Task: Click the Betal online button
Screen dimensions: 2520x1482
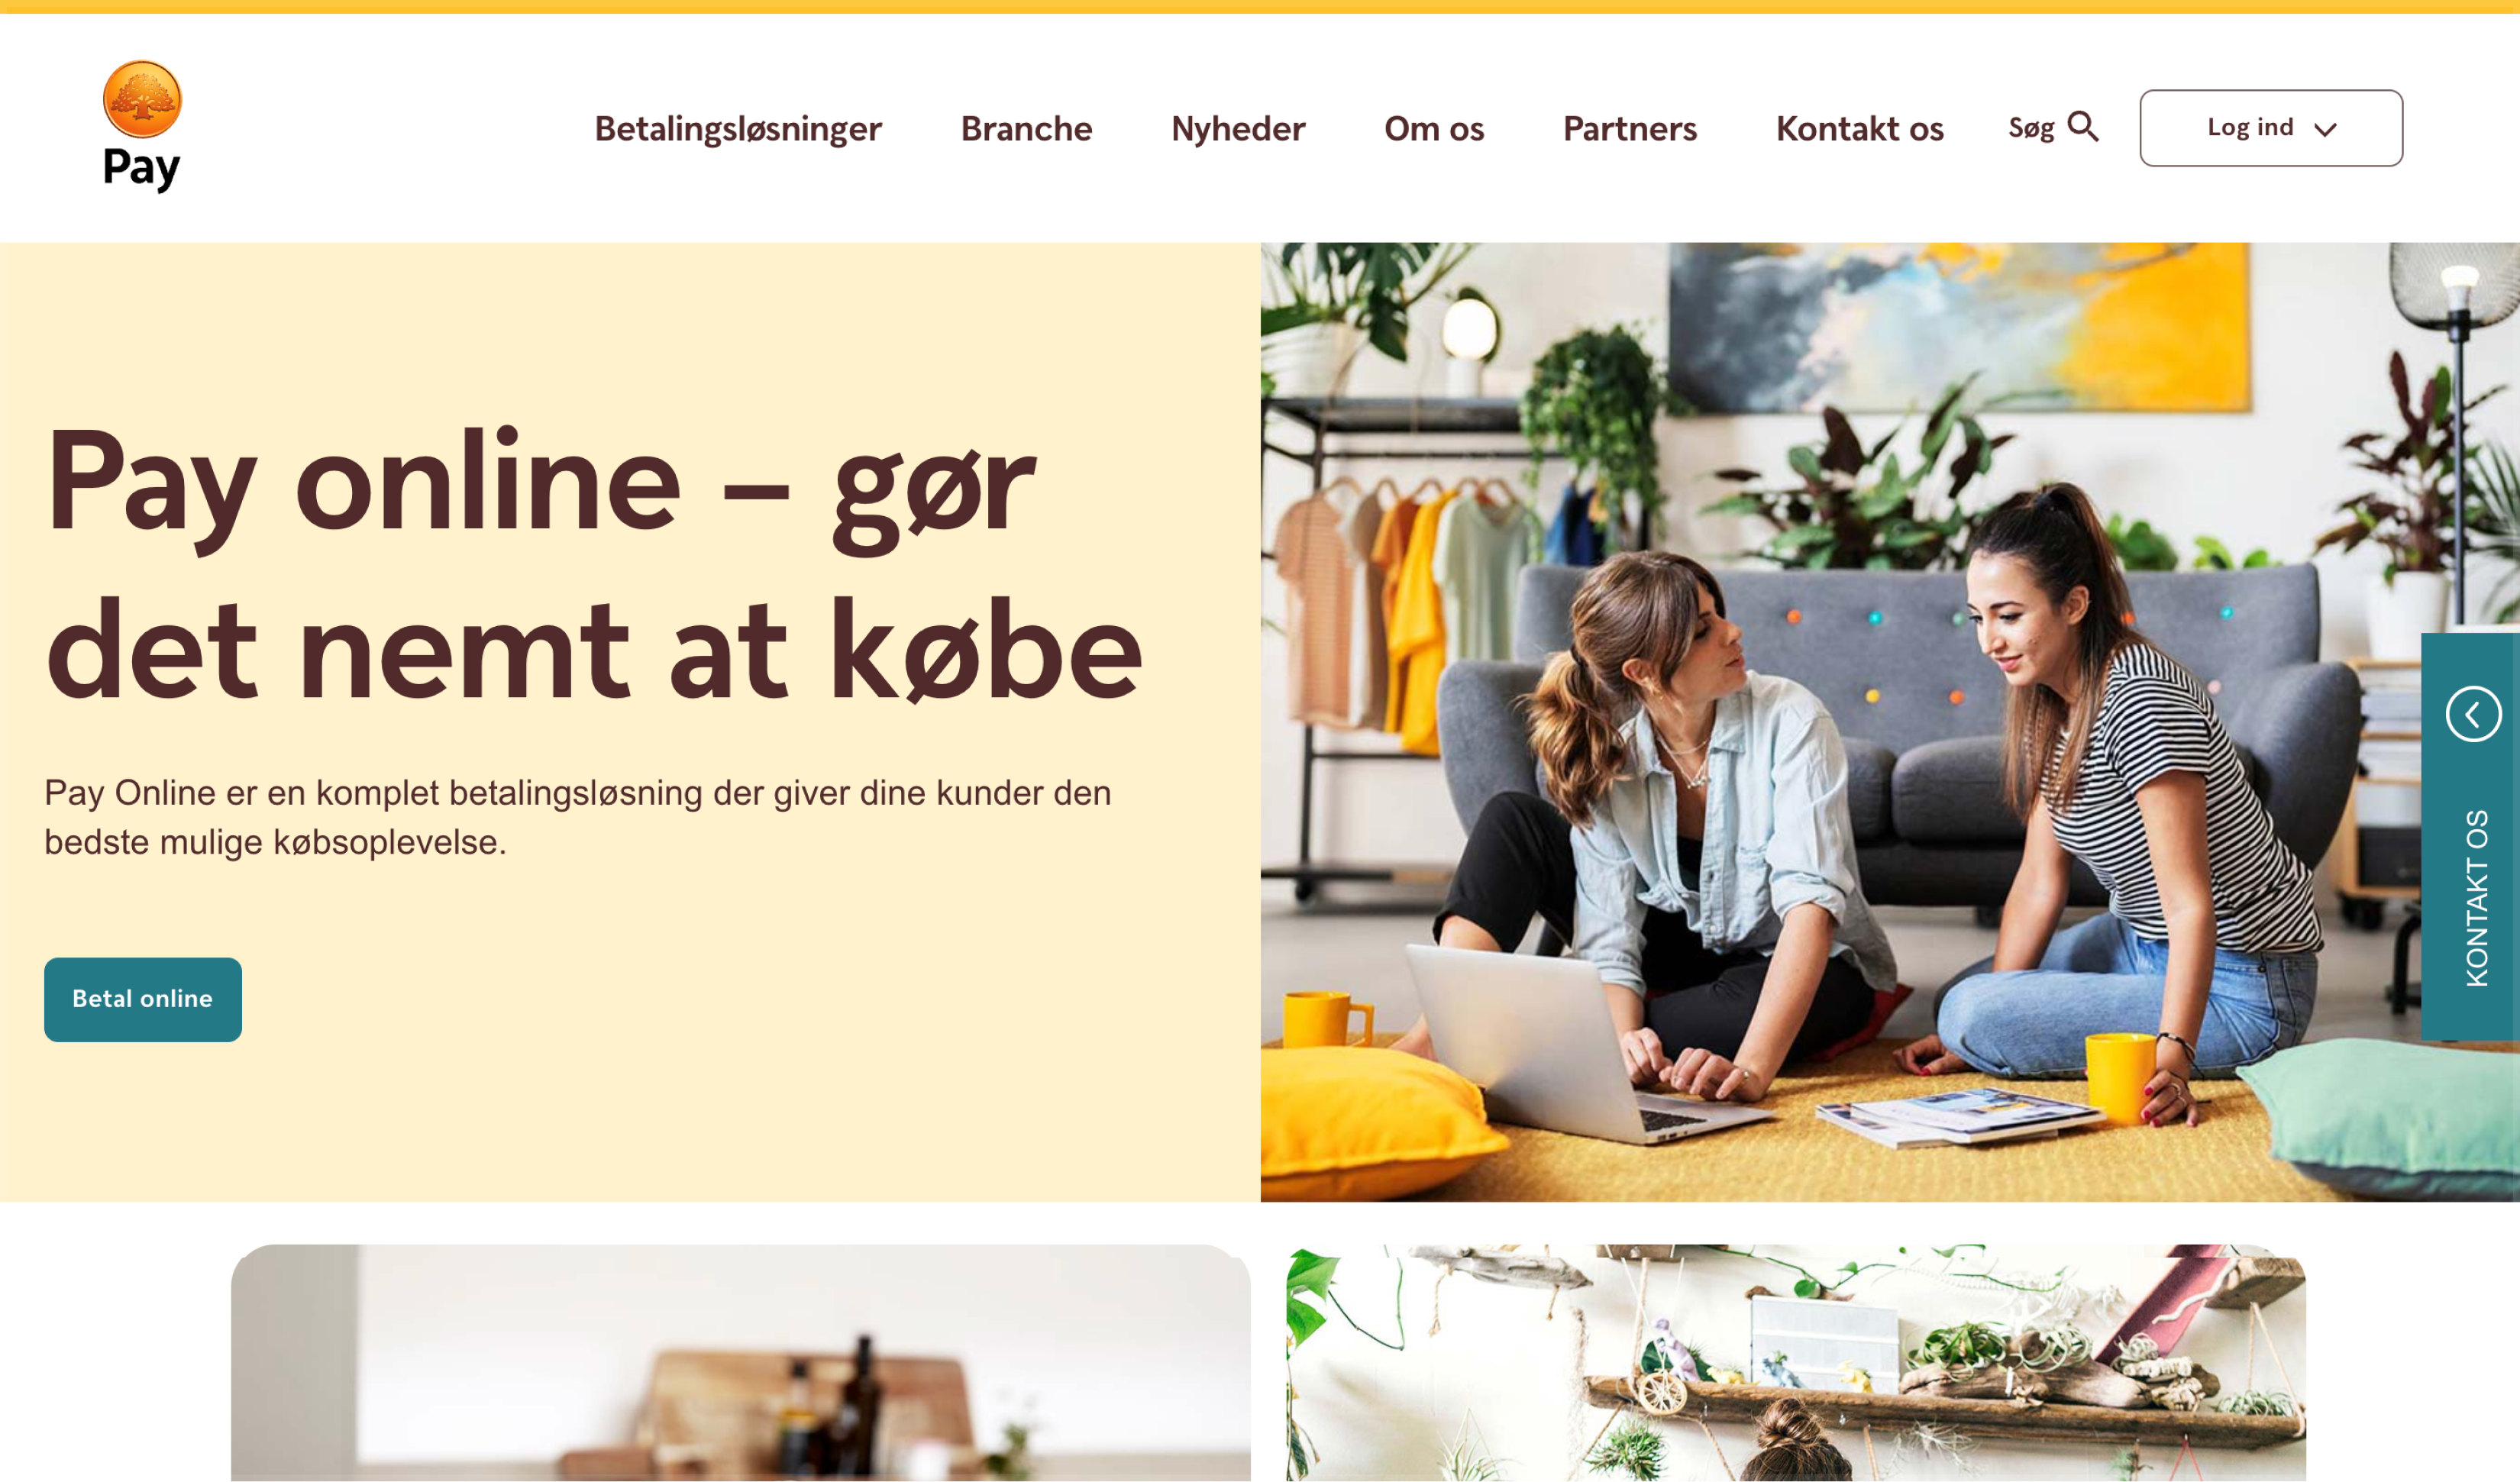Action: pos(143,1000)
